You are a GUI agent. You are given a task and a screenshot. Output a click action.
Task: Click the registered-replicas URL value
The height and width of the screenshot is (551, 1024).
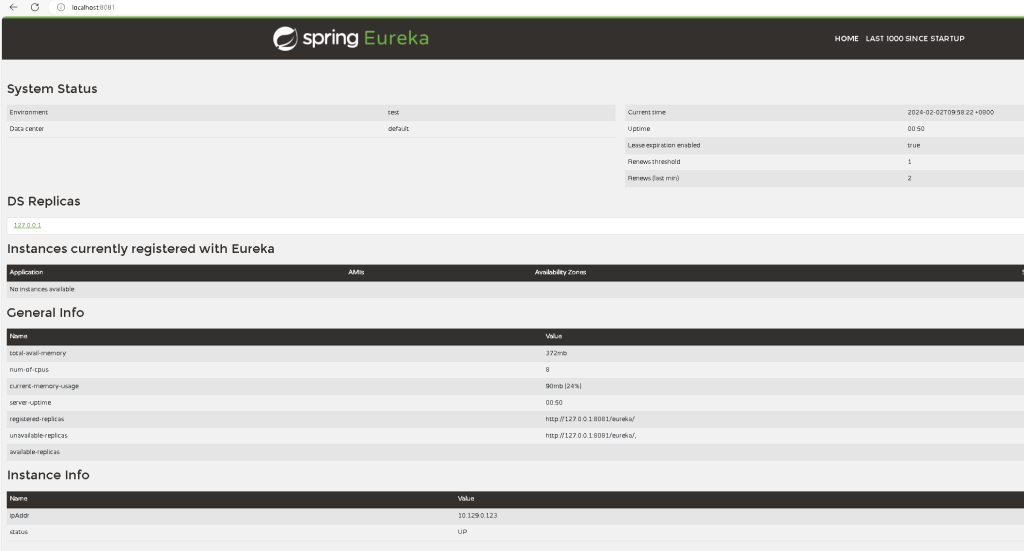pyautogui.click(x=590, y=419)
